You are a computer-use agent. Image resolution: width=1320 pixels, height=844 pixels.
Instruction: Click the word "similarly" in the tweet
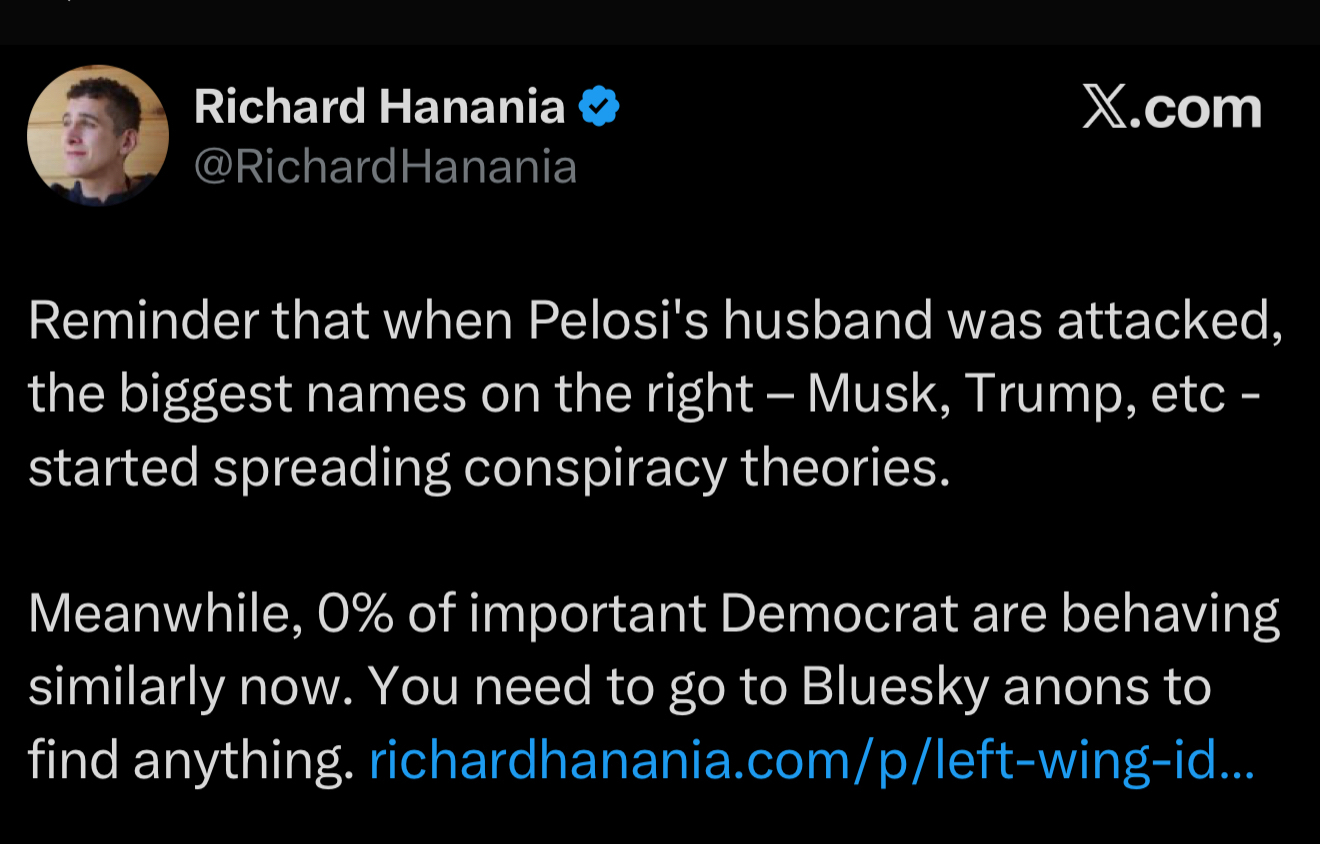tap(125, 688)
